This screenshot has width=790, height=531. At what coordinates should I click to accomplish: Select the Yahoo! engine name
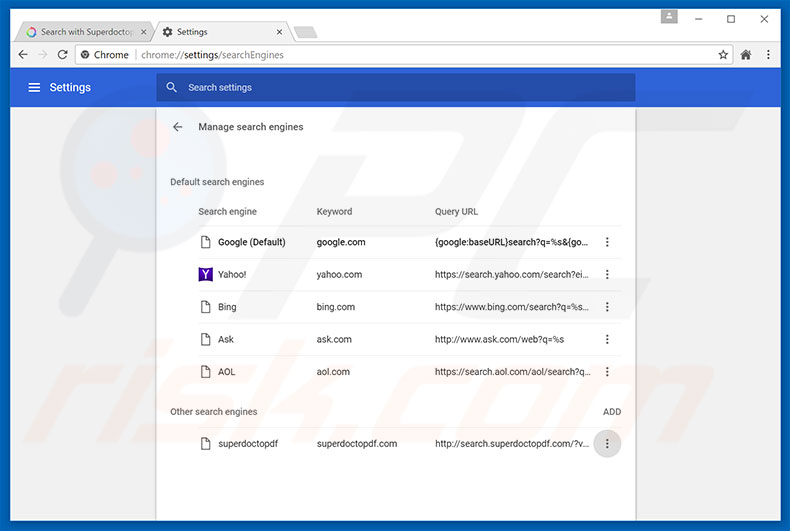click(x=232, y=275)
